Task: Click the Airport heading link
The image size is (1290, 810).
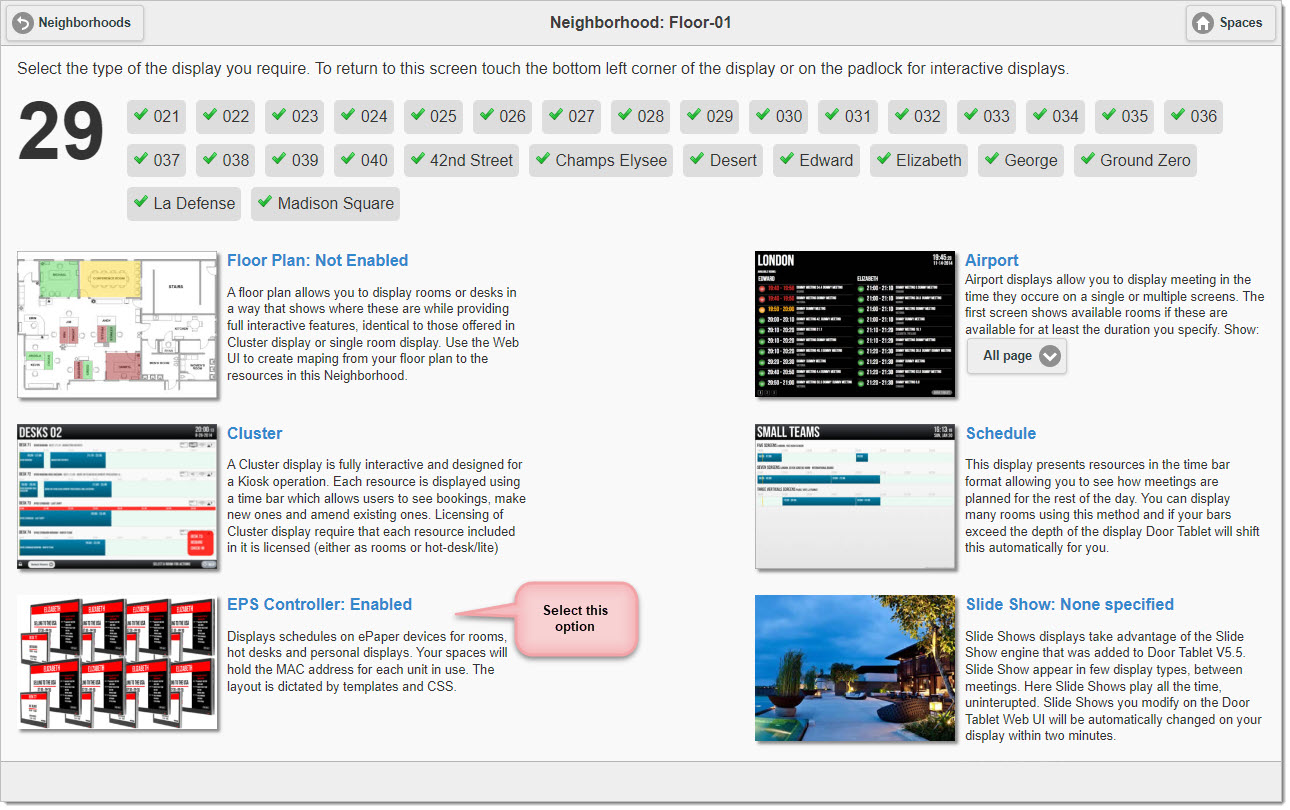Action: [x=992, y=260]
